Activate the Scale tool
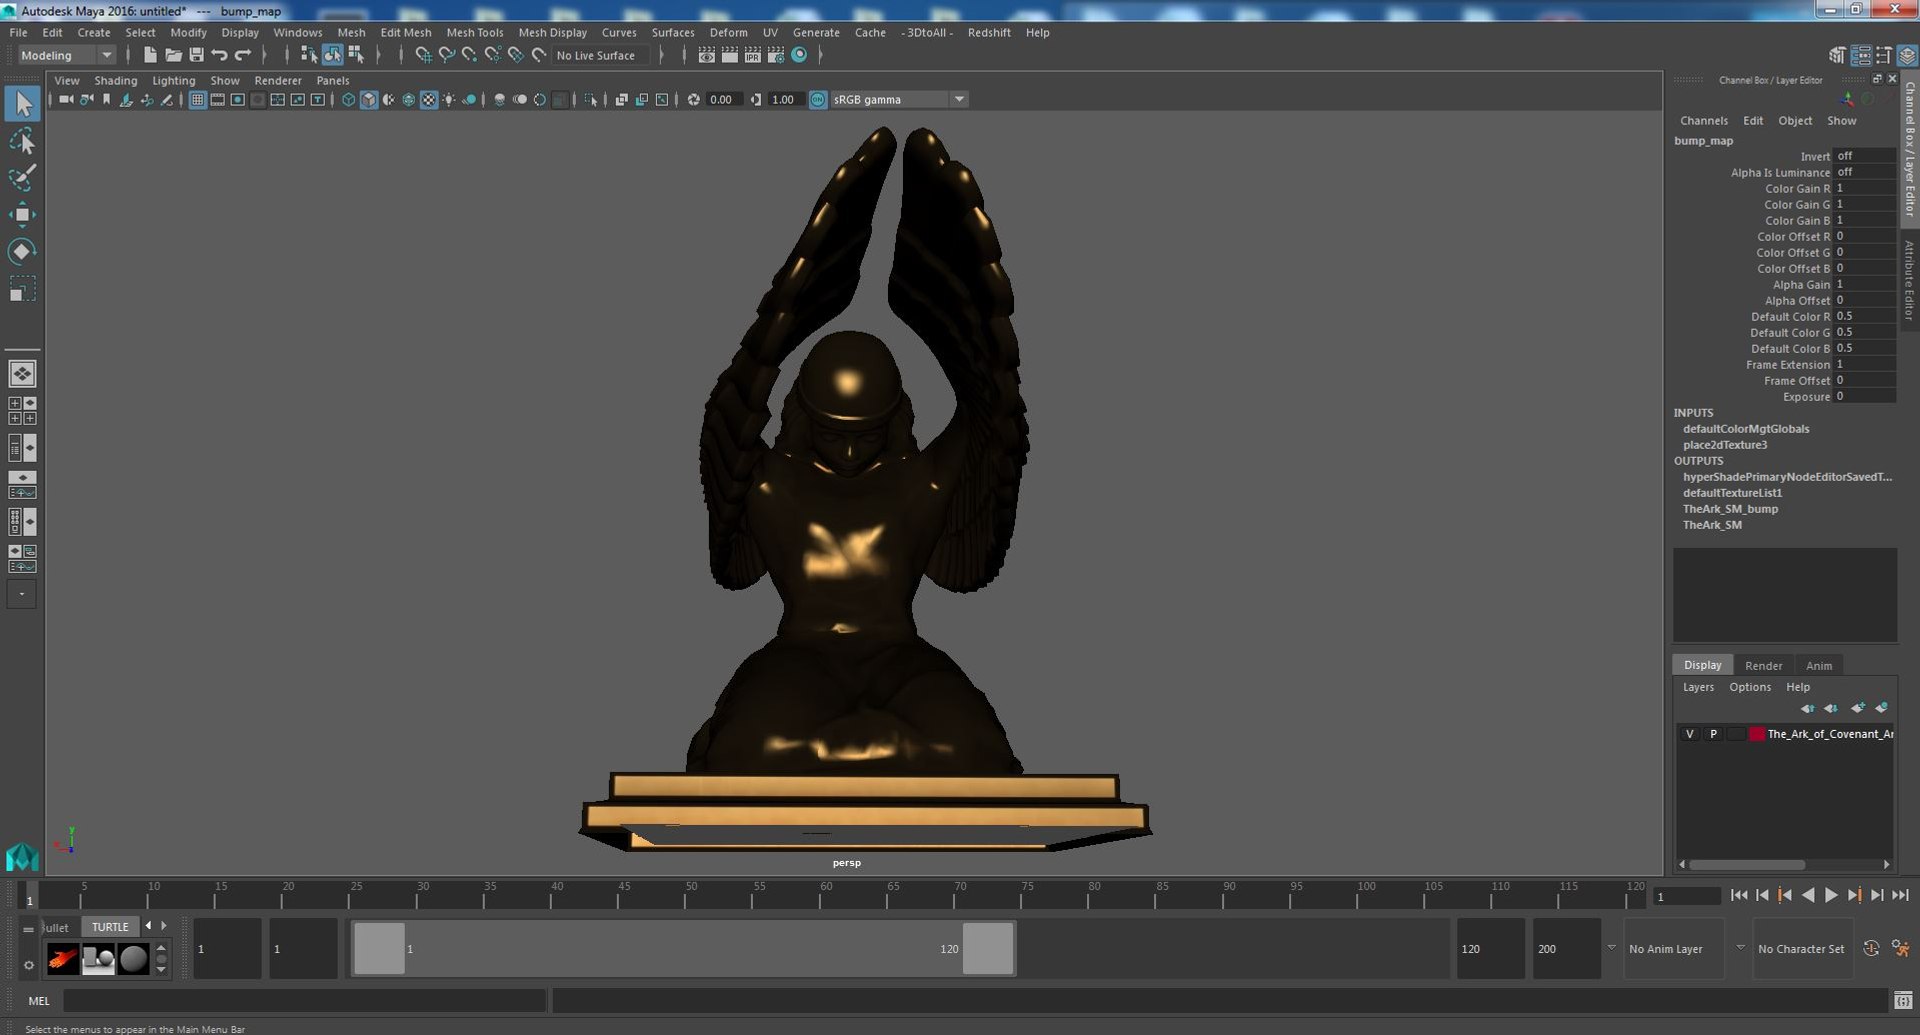 (22, 288)
